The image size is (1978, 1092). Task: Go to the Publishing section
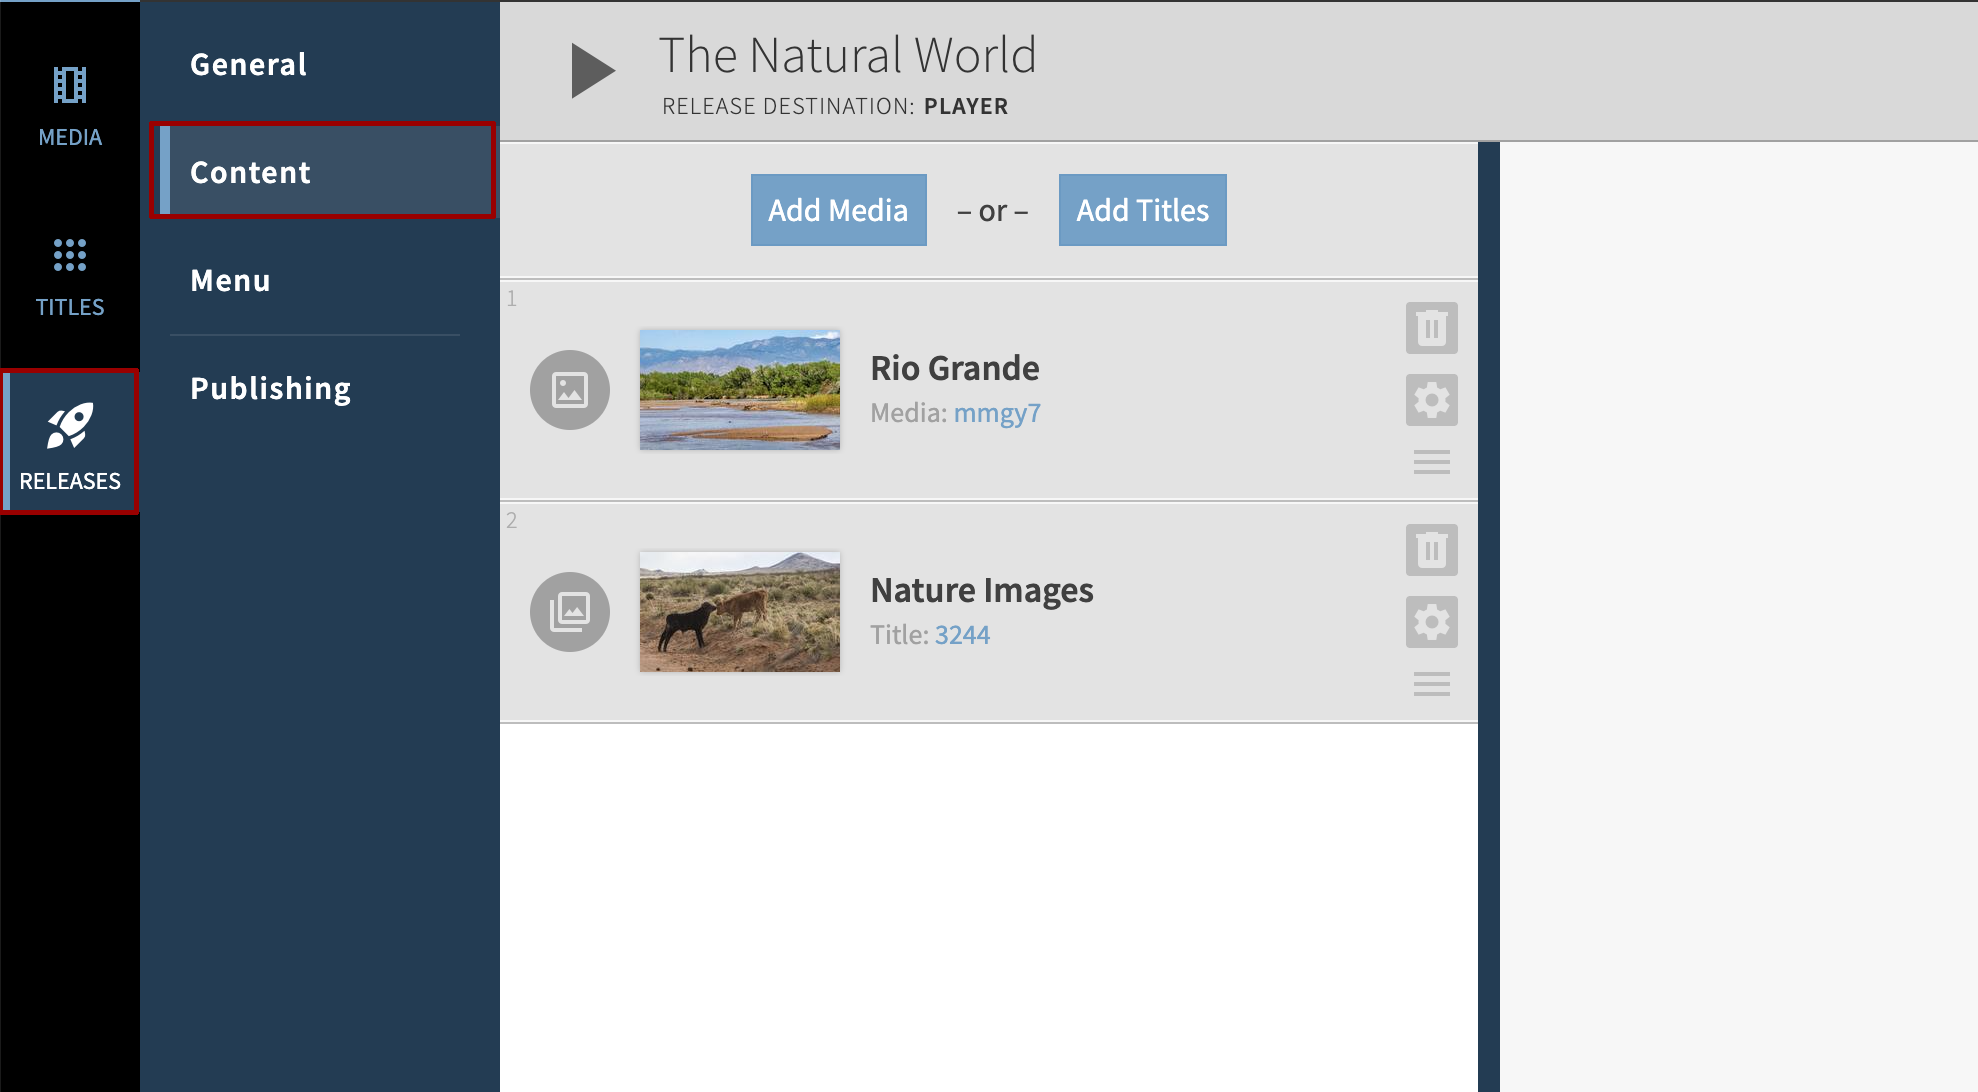click(x=270, y=388)
